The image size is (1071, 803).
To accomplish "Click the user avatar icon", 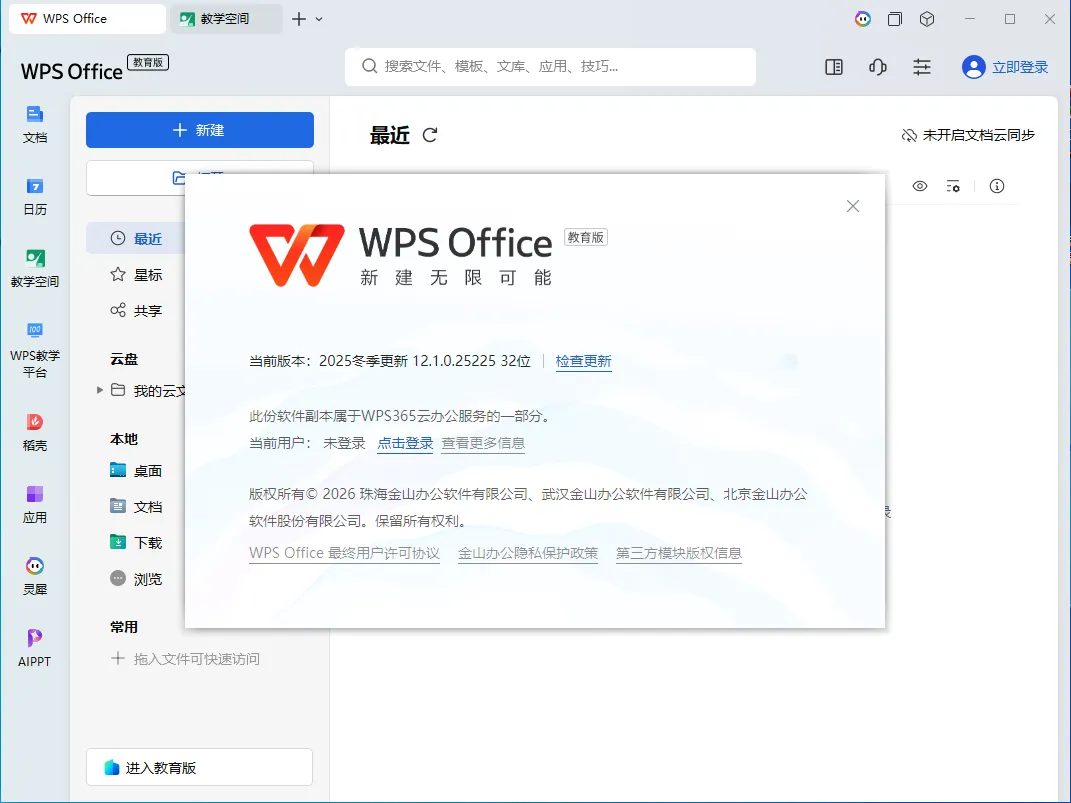I will 973,67.
